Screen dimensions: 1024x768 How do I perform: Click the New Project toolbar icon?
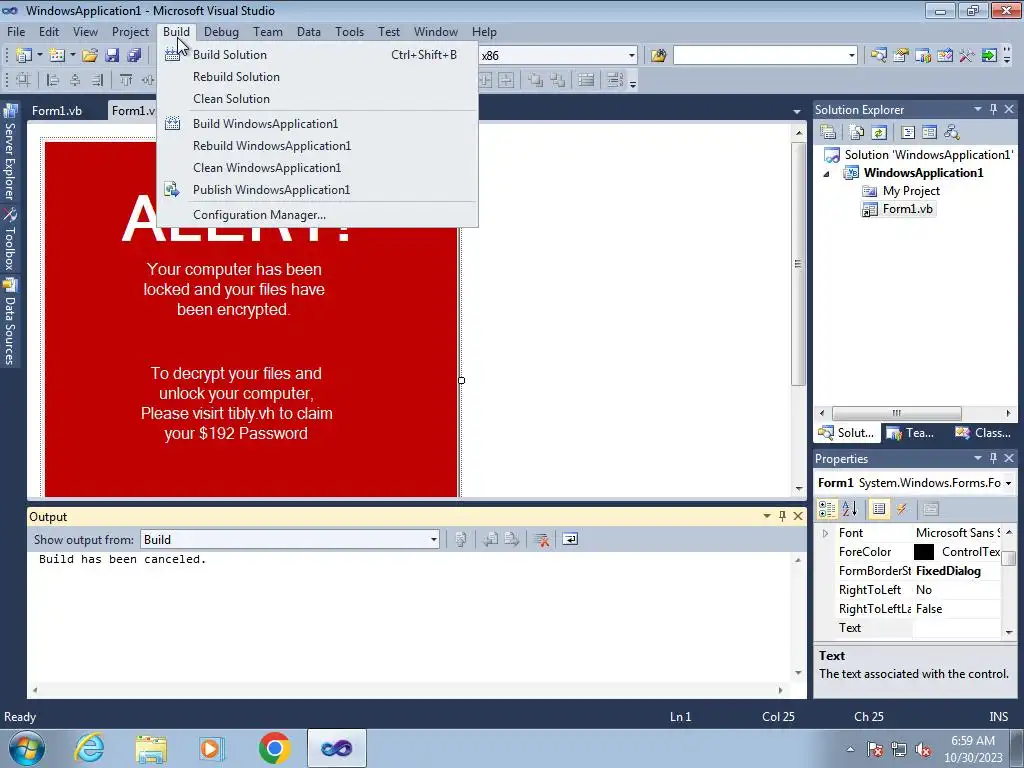pos(23,56)
